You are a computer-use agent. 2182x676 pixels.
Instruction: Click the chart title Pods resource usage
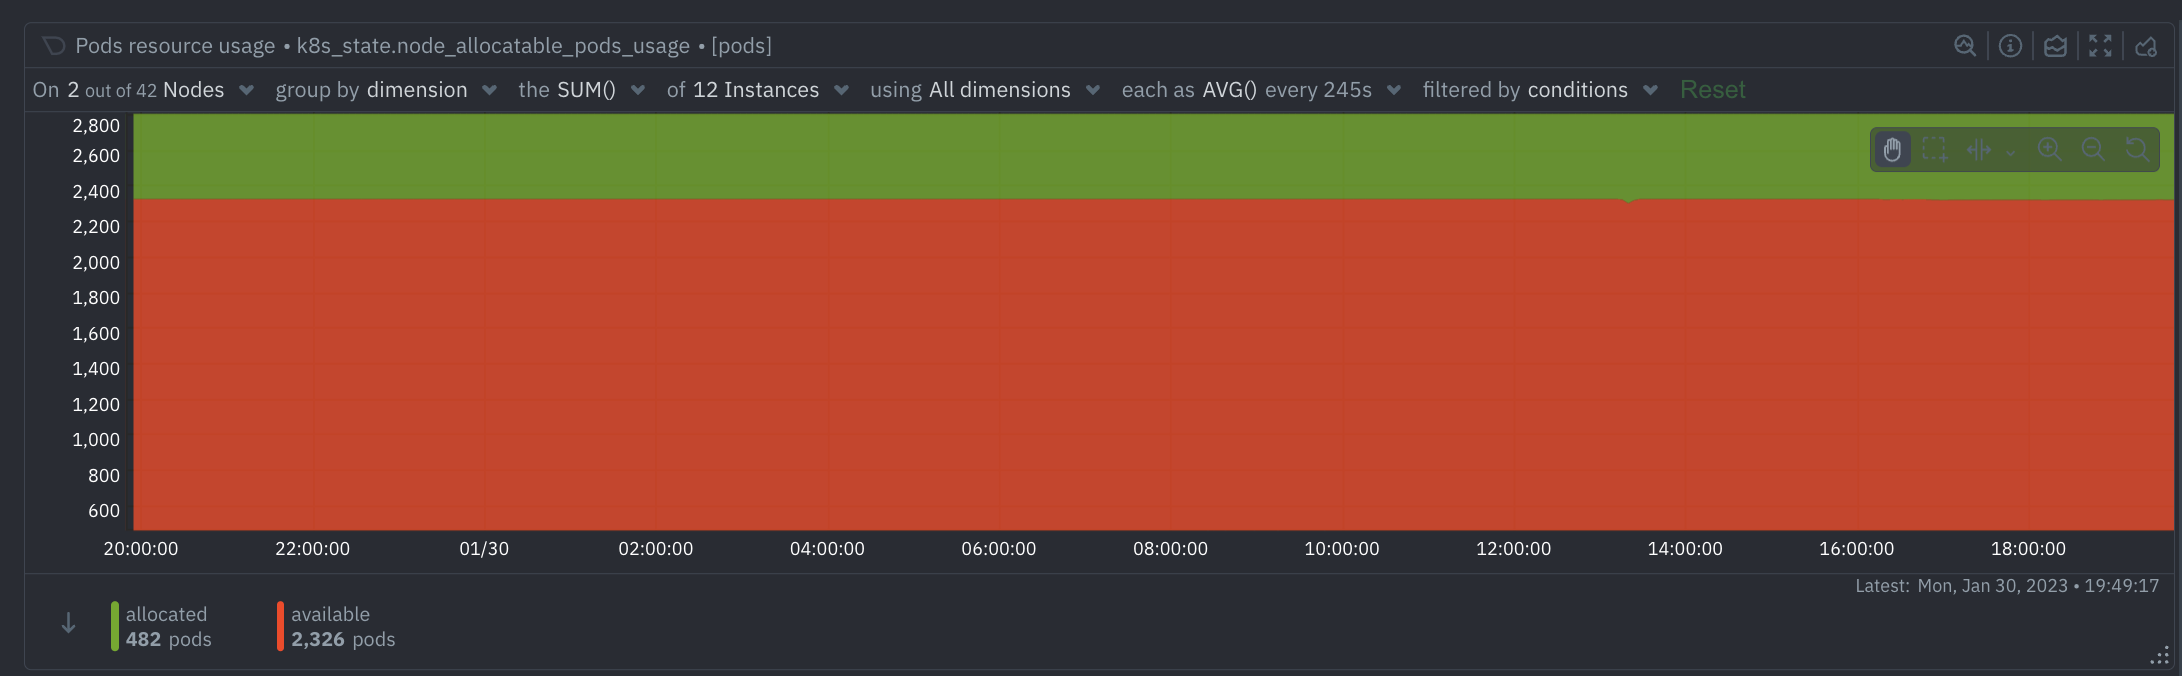tap(175, 46)
